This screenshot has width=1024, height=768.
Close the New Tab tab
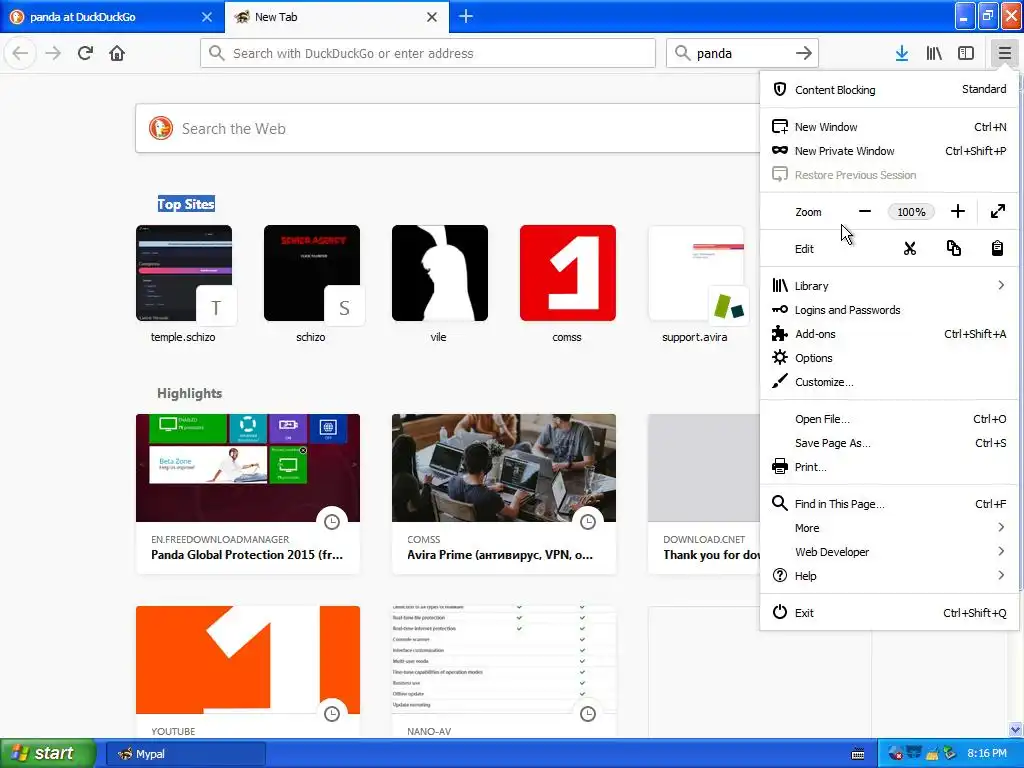tap(432, 17)
